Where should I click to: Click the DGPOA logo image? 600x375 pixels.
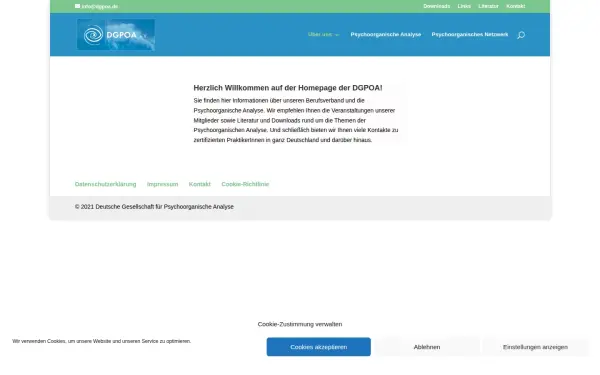[x=116, y=34]
